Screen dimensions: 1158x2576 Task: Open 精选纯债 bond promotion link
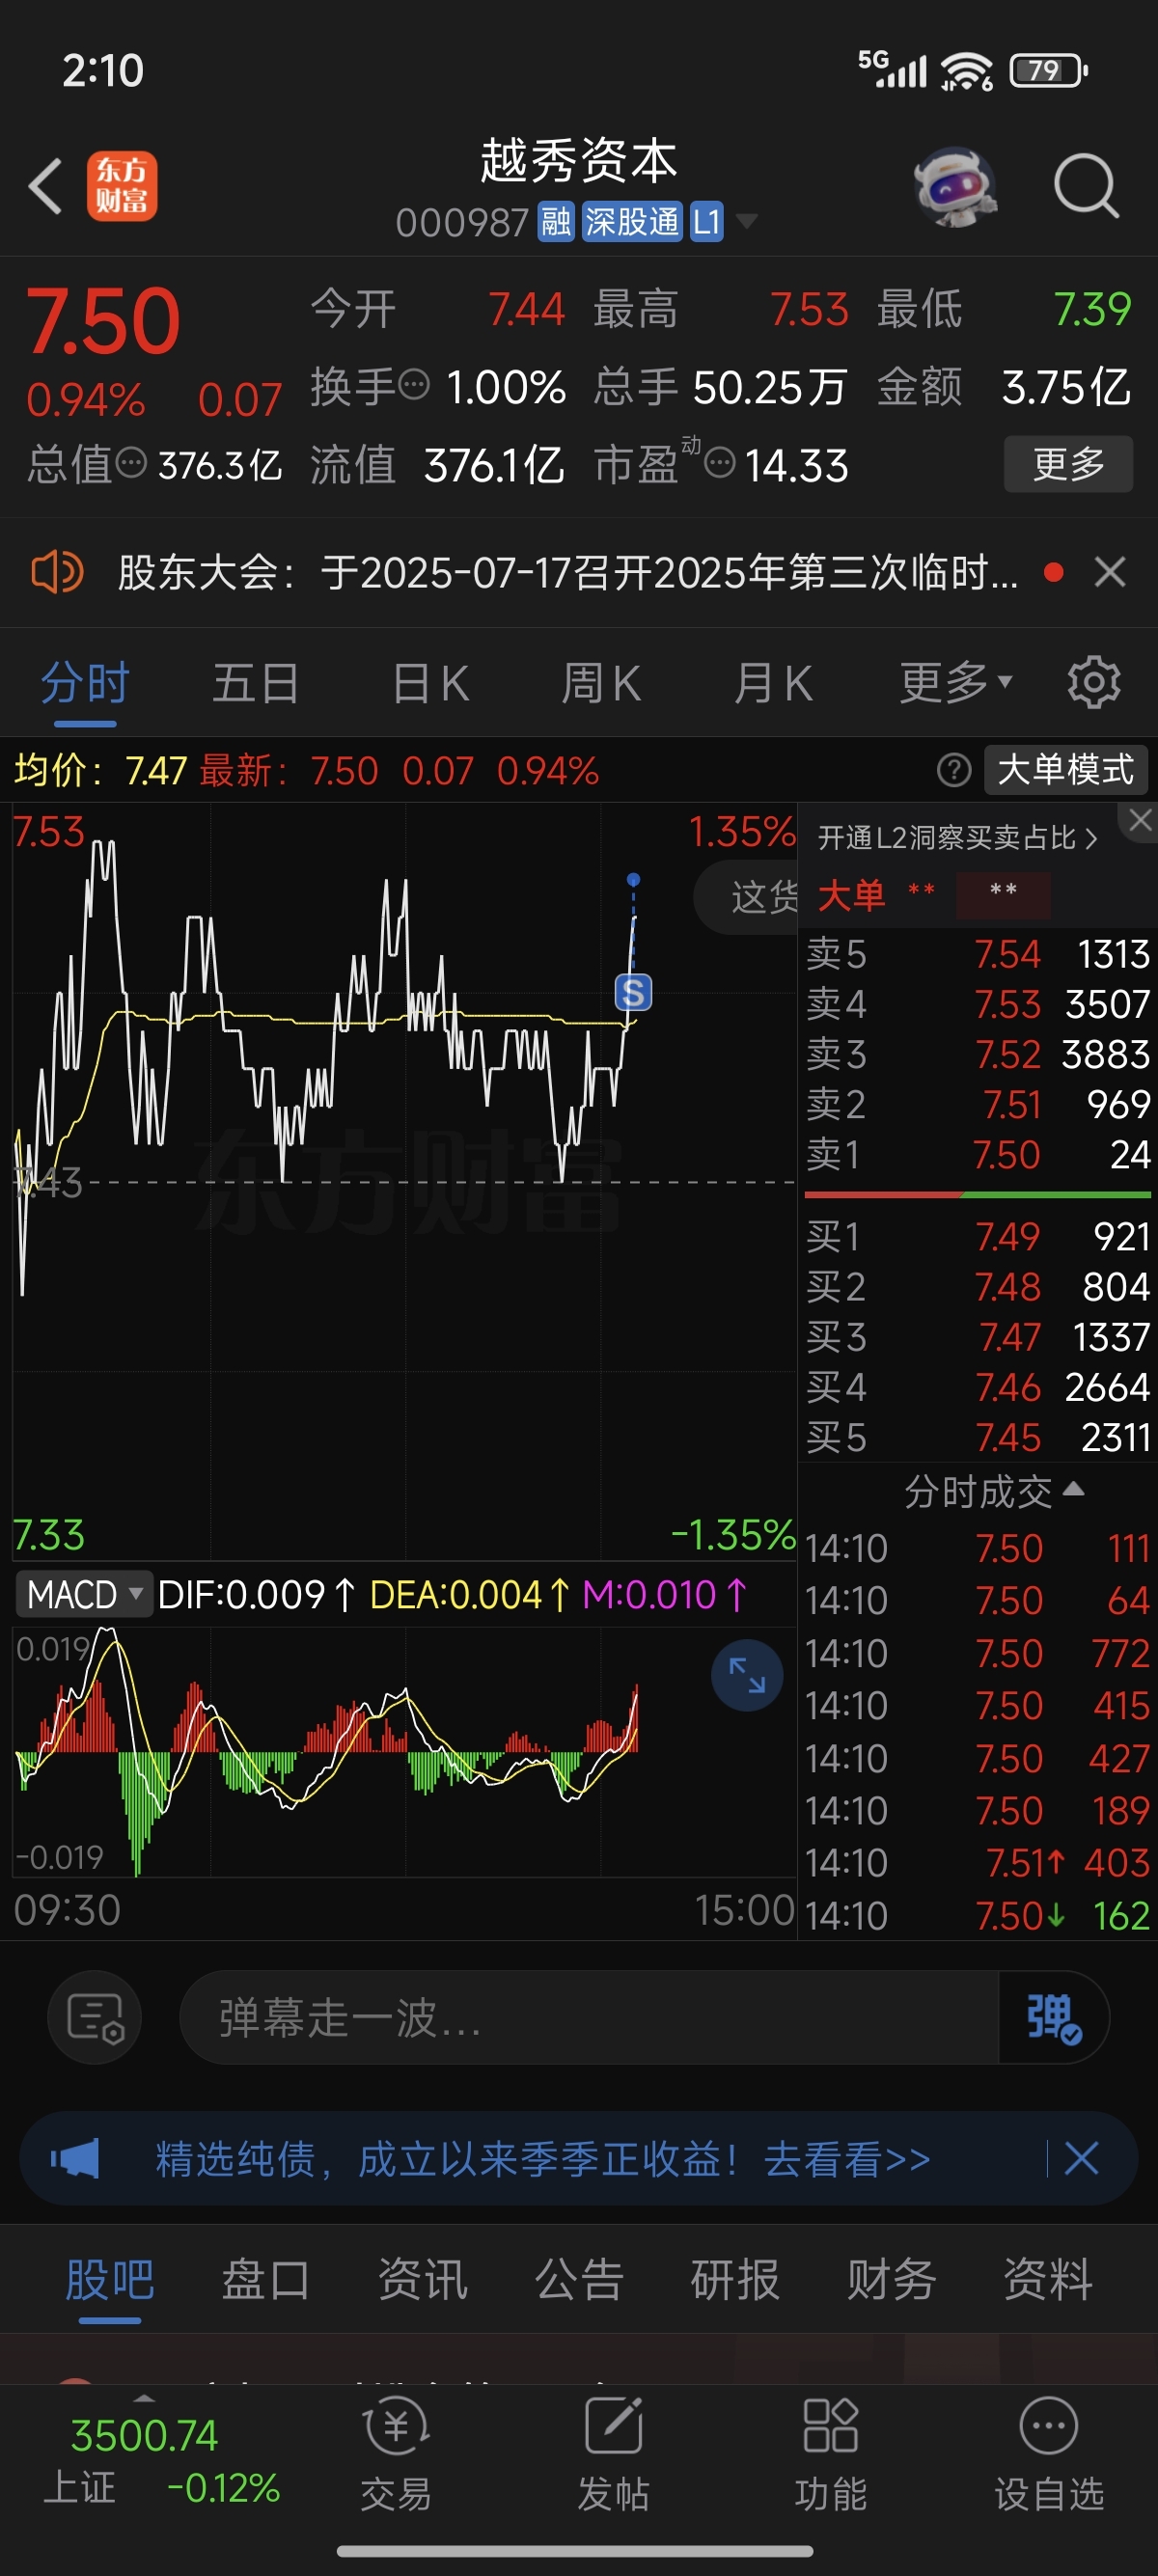(543, 2159)
